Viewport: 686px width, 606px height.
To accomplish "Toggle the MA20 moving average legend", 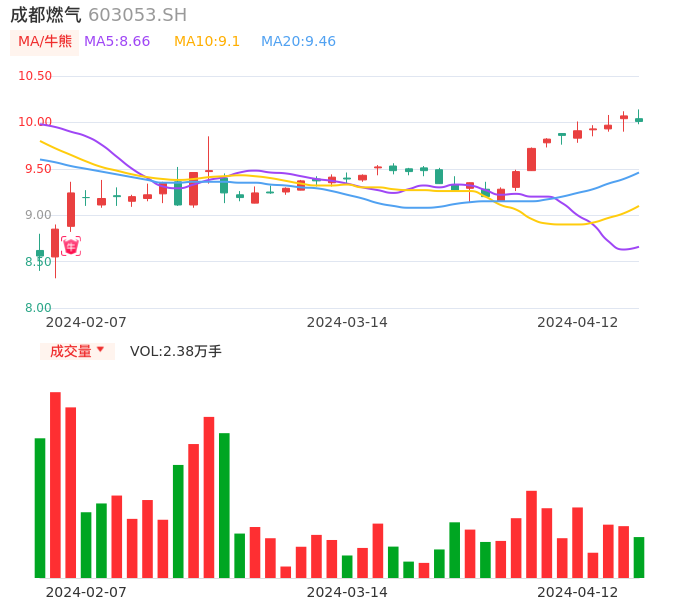I will click(x=298, y=42).
